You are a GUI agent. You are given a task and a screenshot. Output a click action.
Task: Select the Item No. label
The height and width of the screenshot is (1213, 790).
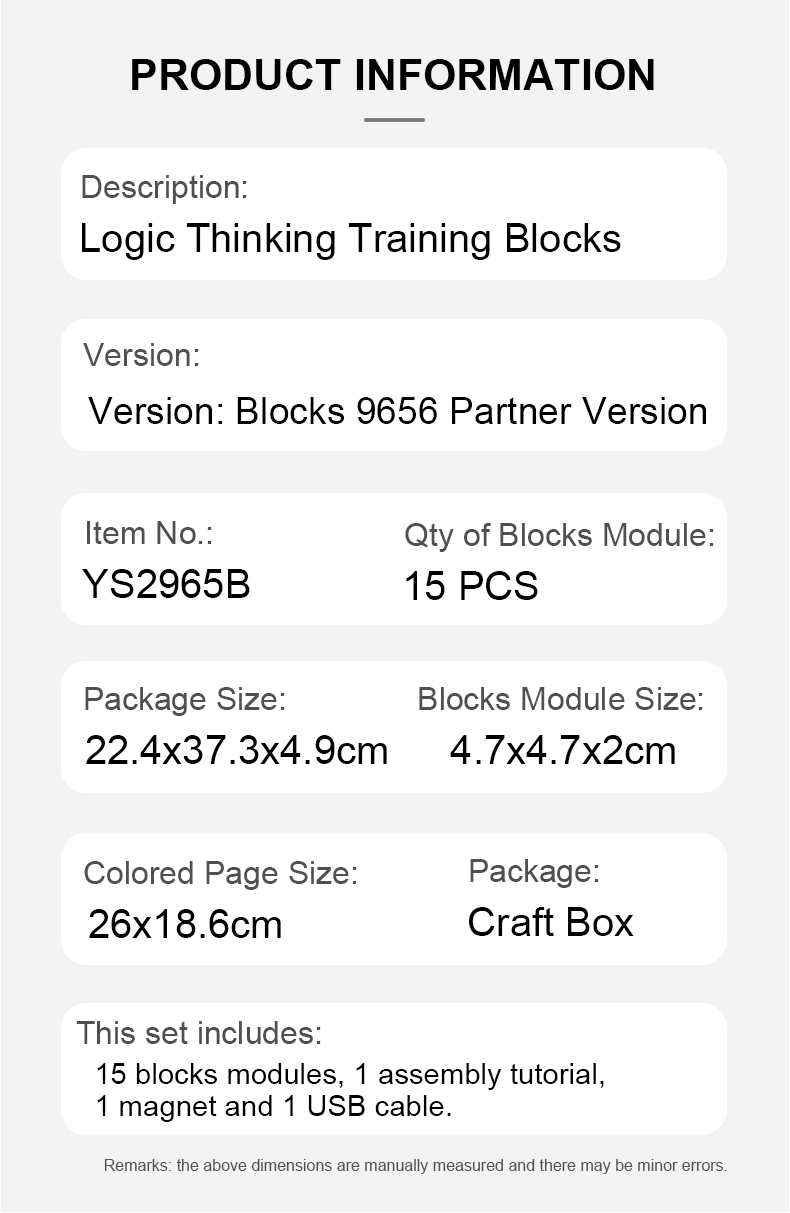click(x=148, y=533)
